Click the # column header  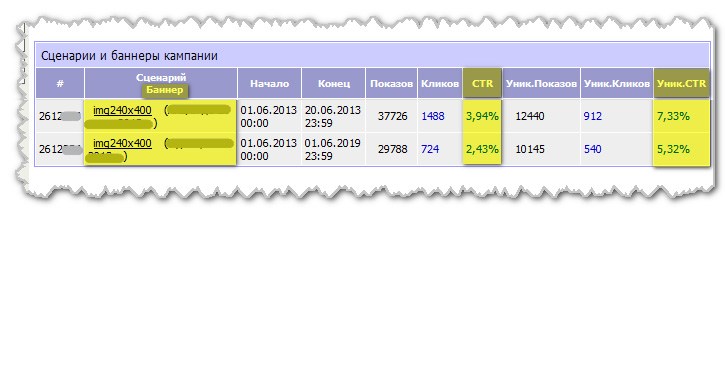(x=60, y=84)
